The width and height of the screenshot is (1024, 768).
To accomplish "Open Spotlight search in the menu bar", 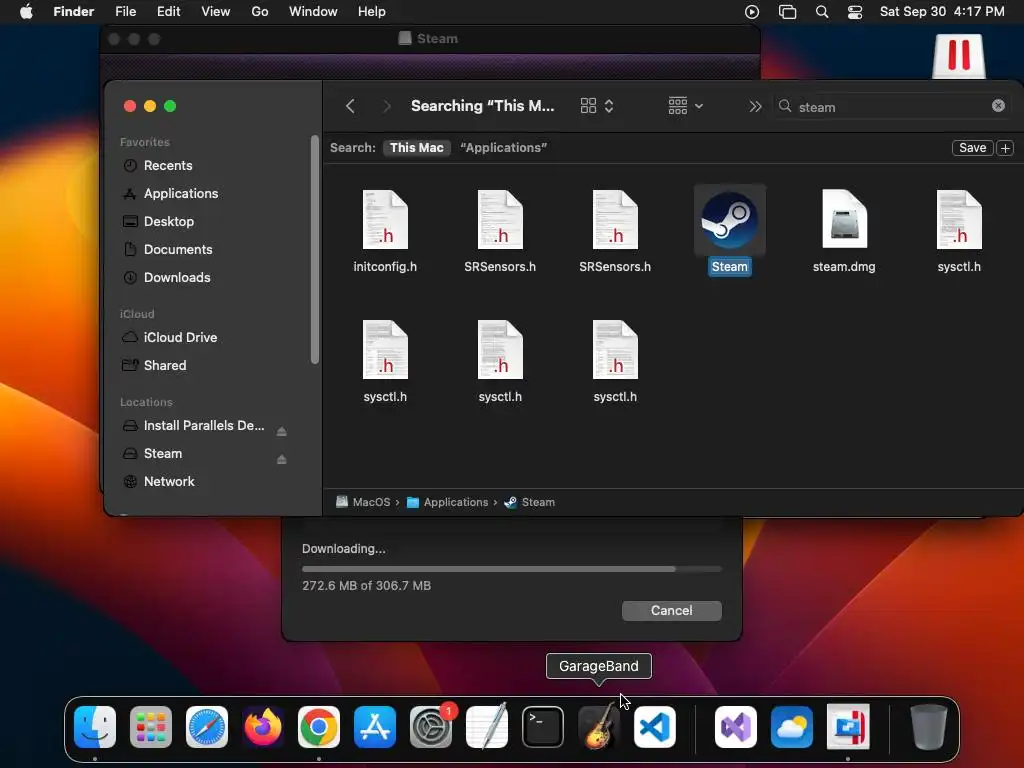I will point(822,12).
